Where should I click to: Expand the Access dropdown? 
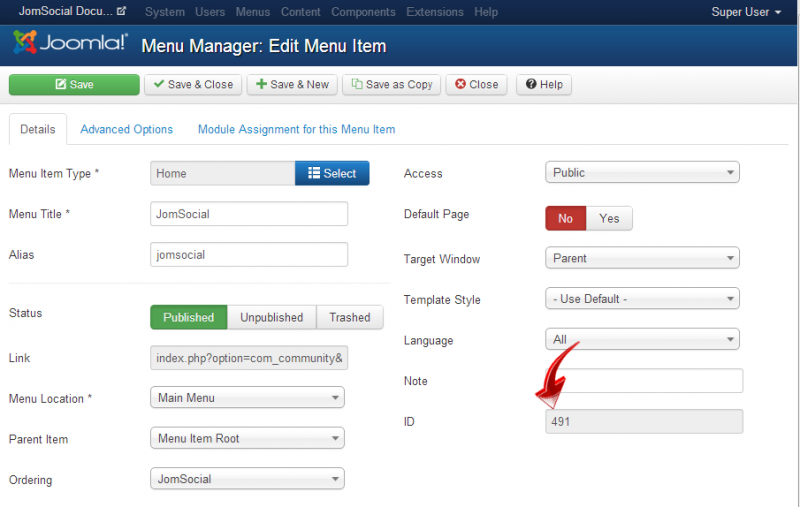point(642,172)
